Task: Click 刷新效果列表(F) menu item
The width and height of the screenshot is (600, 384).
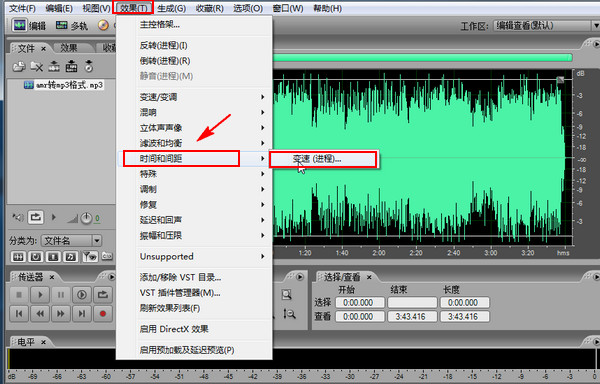Action: [194, 308]
